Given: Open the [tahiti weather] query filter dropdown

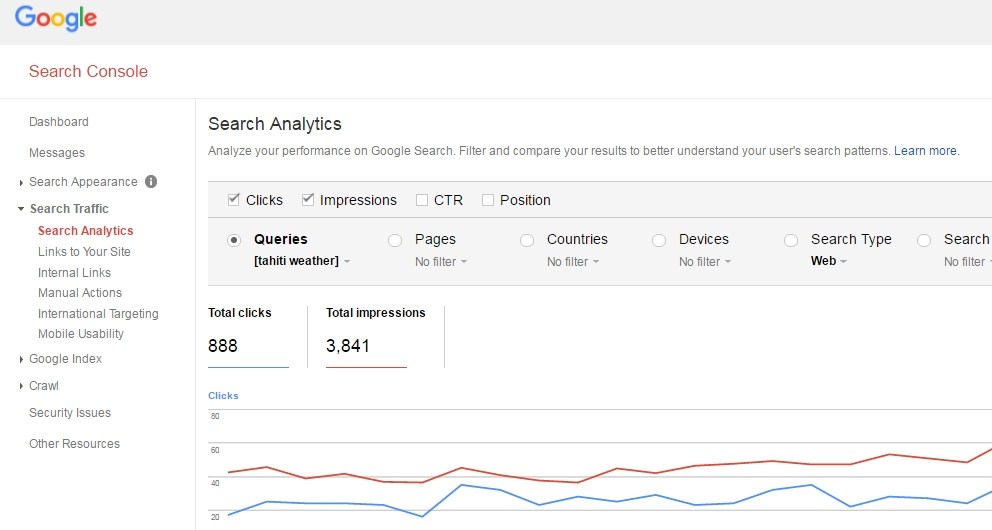Looking at the screenshot, I should (302, 261).
